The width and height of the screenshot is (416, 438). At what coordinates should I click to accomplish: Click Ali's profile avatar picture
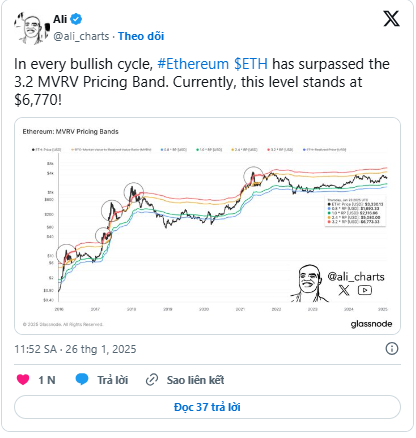tap(31, 29)
